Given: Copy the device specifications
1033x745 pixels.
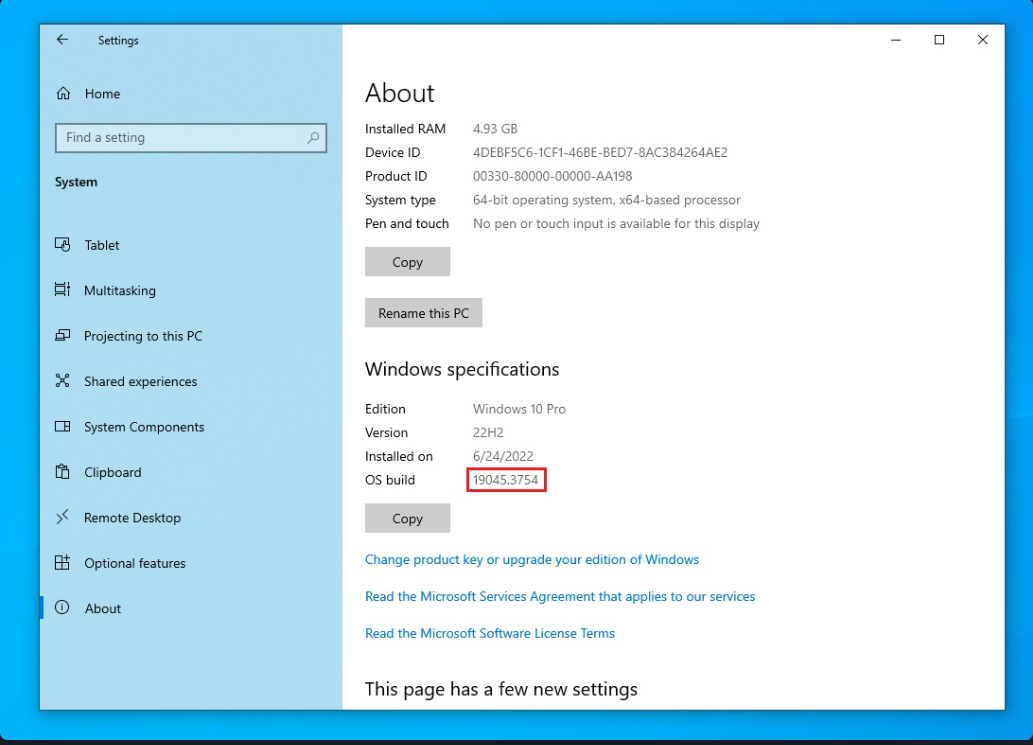Looking at the screenshot, I should coord(407,262).
